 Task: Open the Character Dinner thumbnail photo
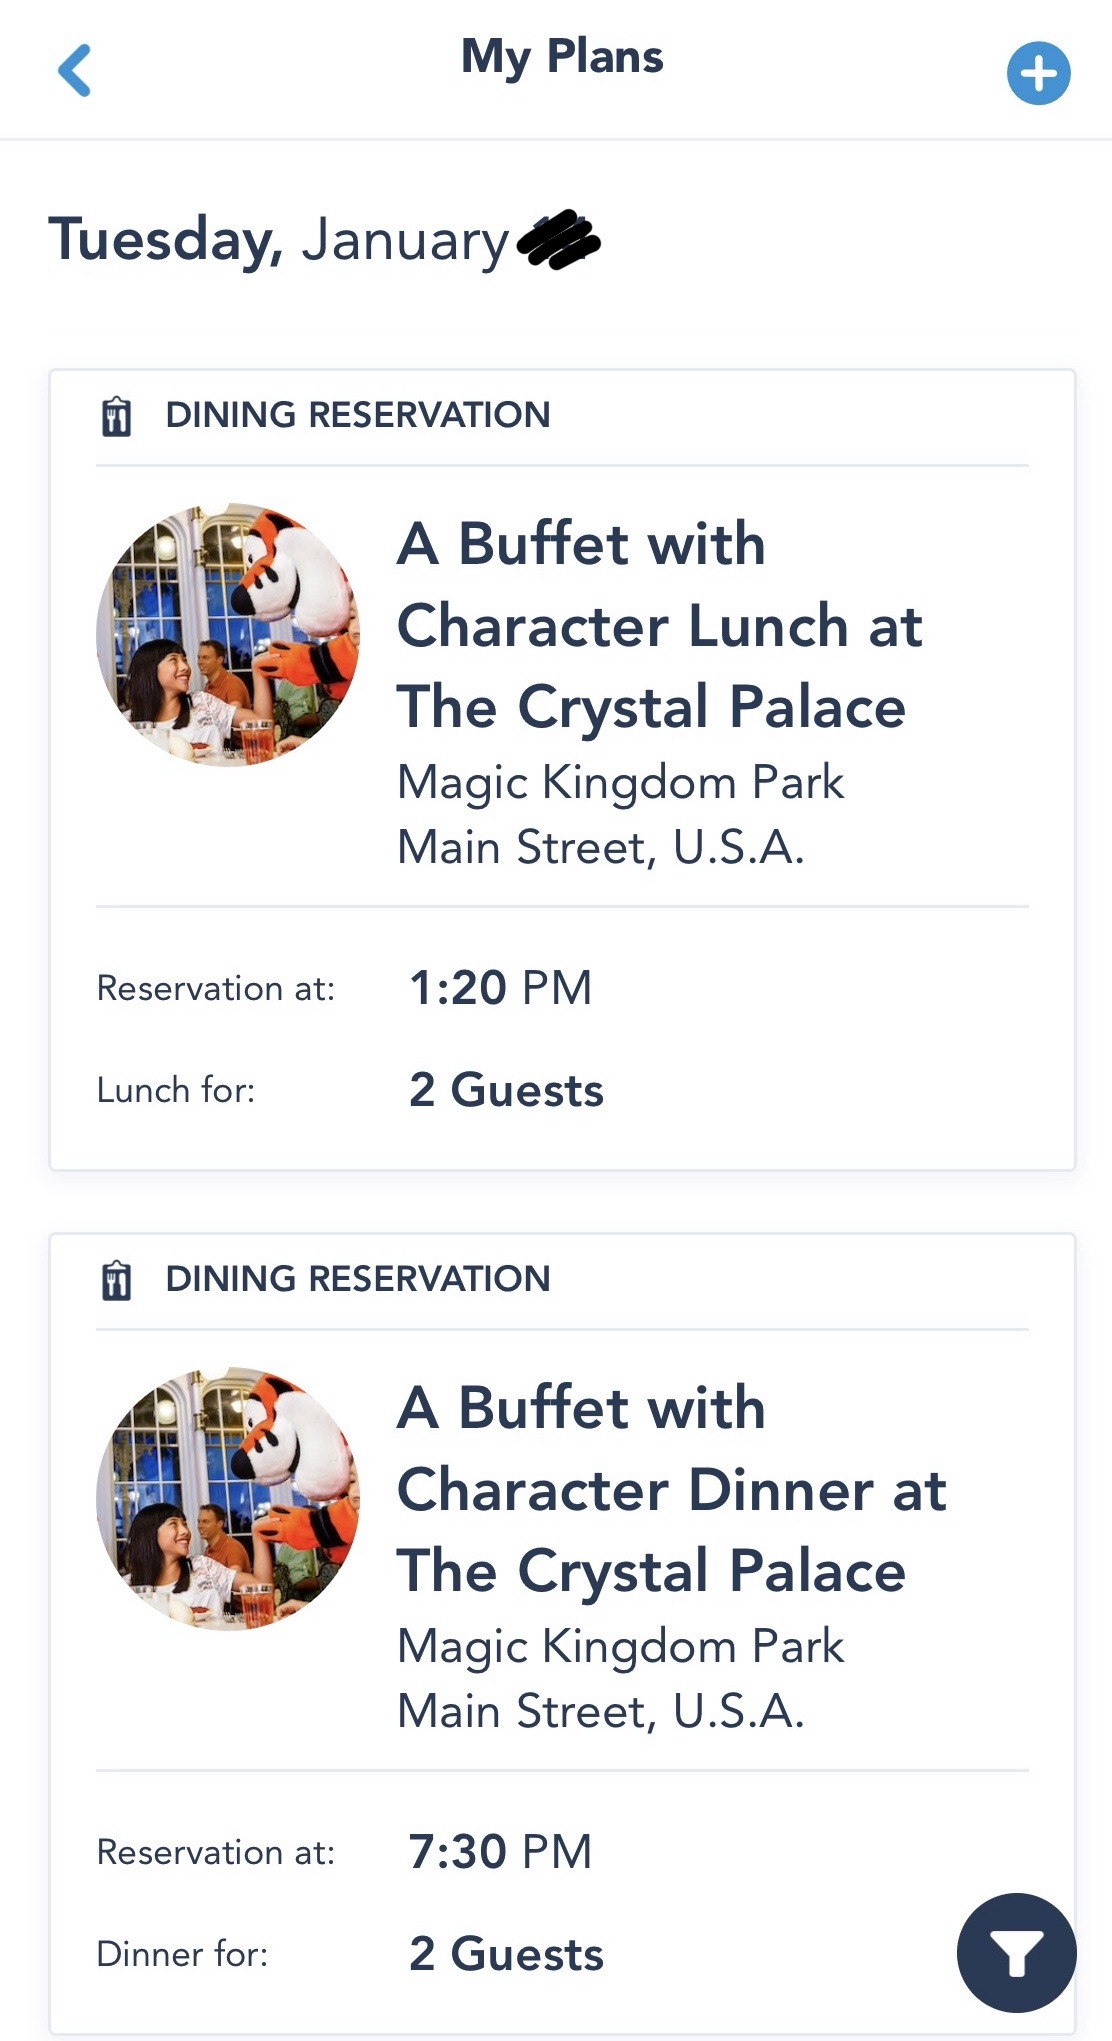coord(228,1499)
